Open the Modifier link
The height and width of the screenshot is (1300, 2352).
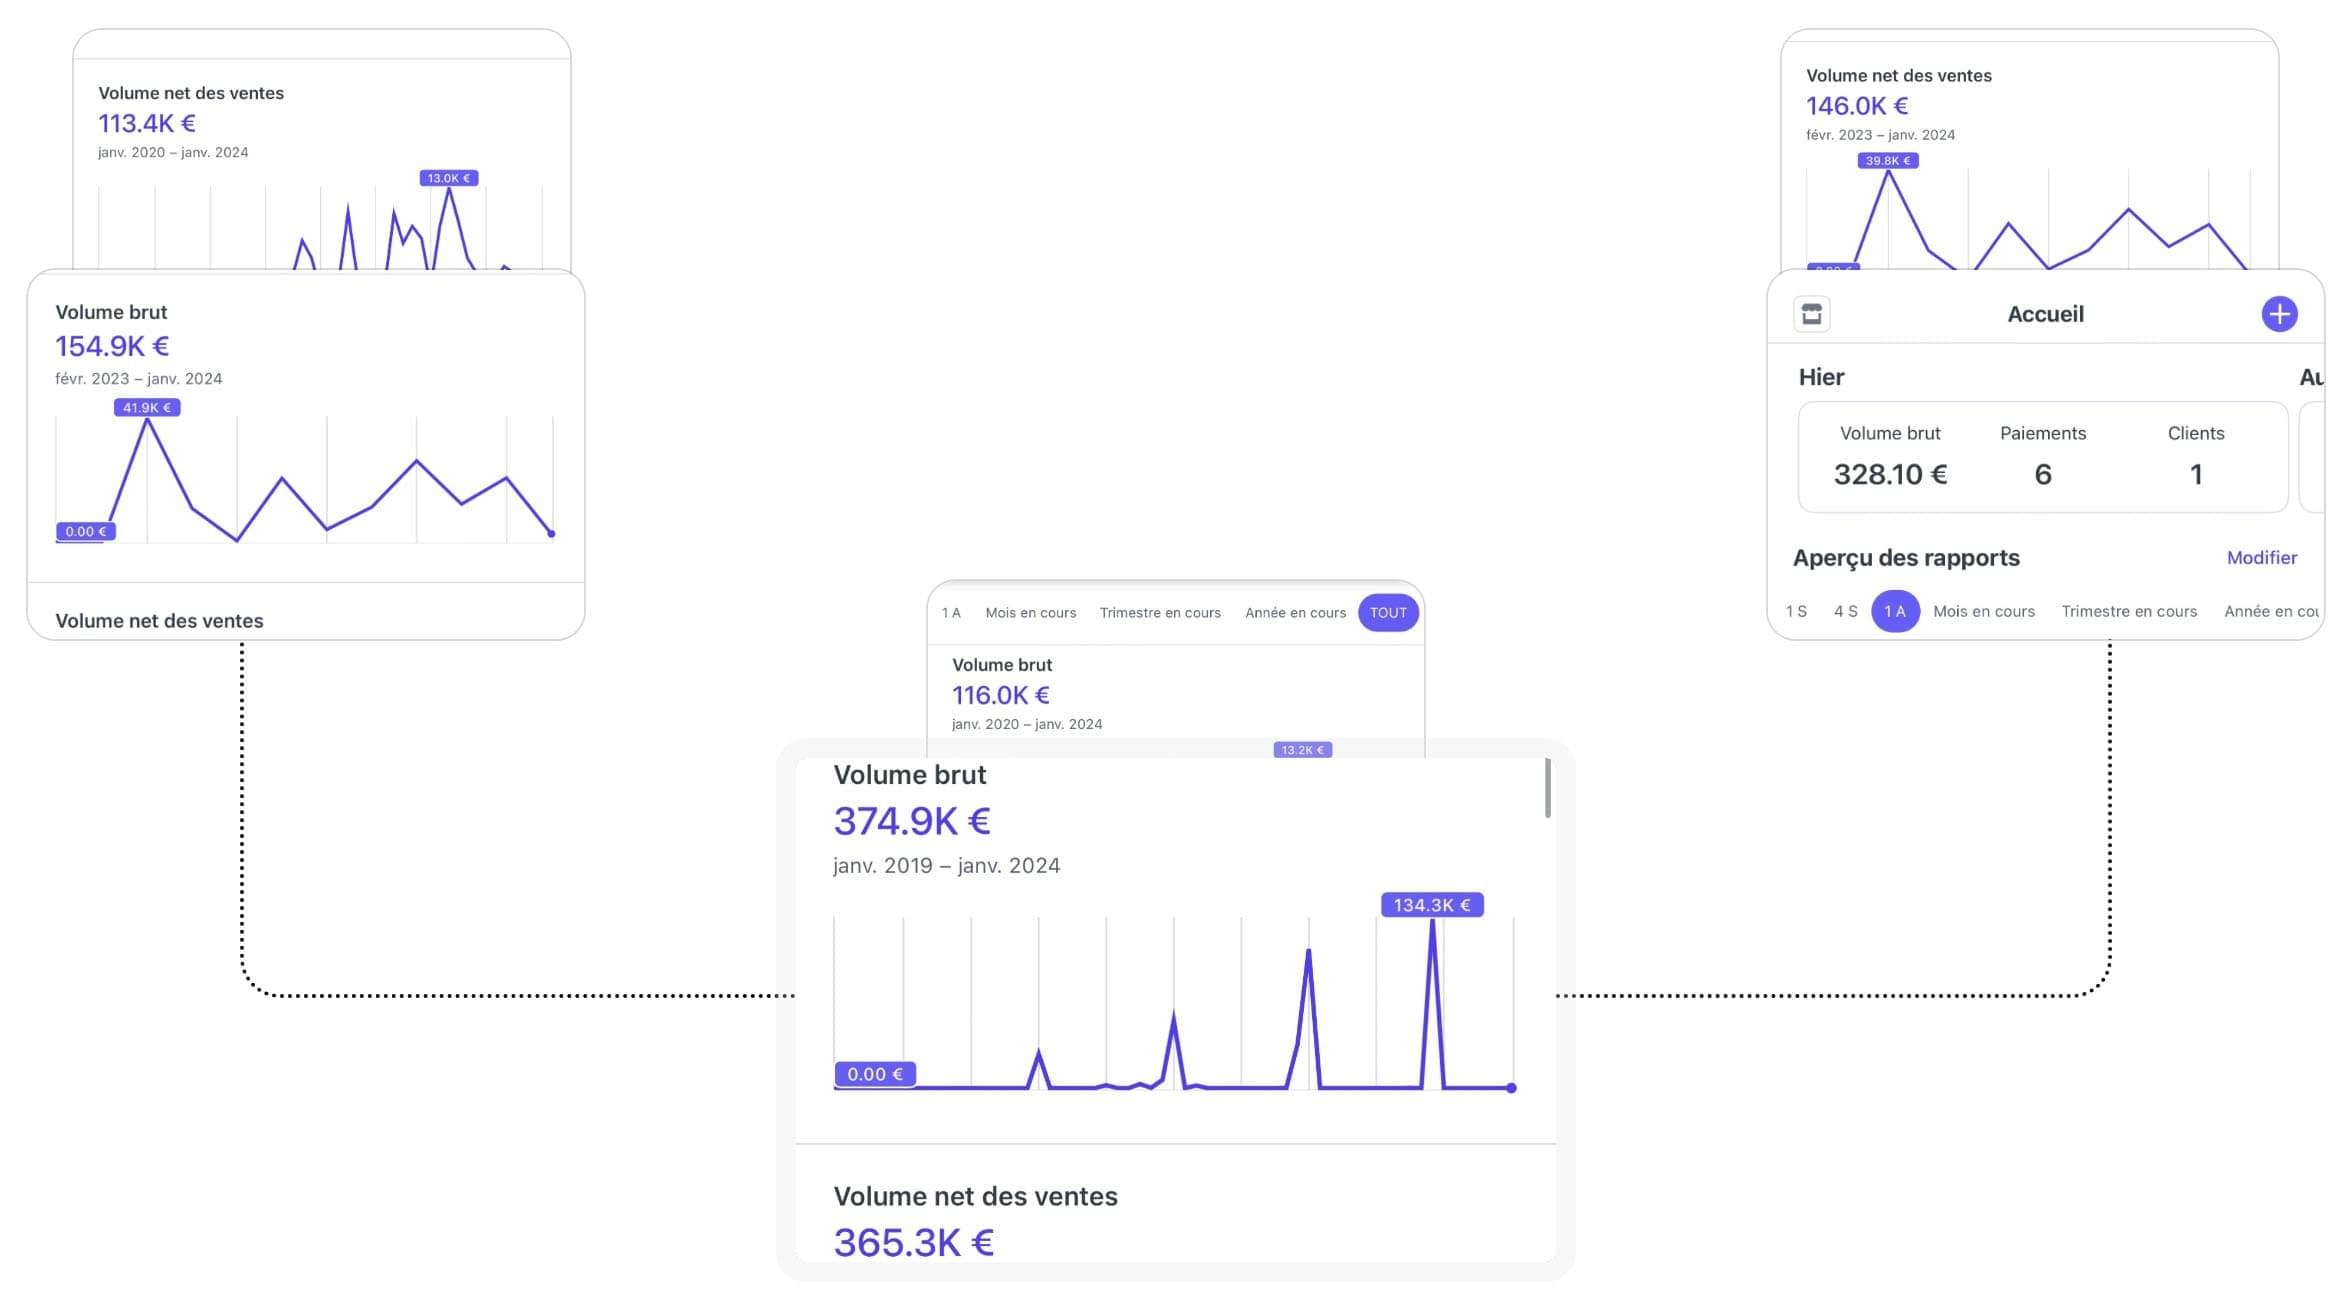pos(2261,558)
